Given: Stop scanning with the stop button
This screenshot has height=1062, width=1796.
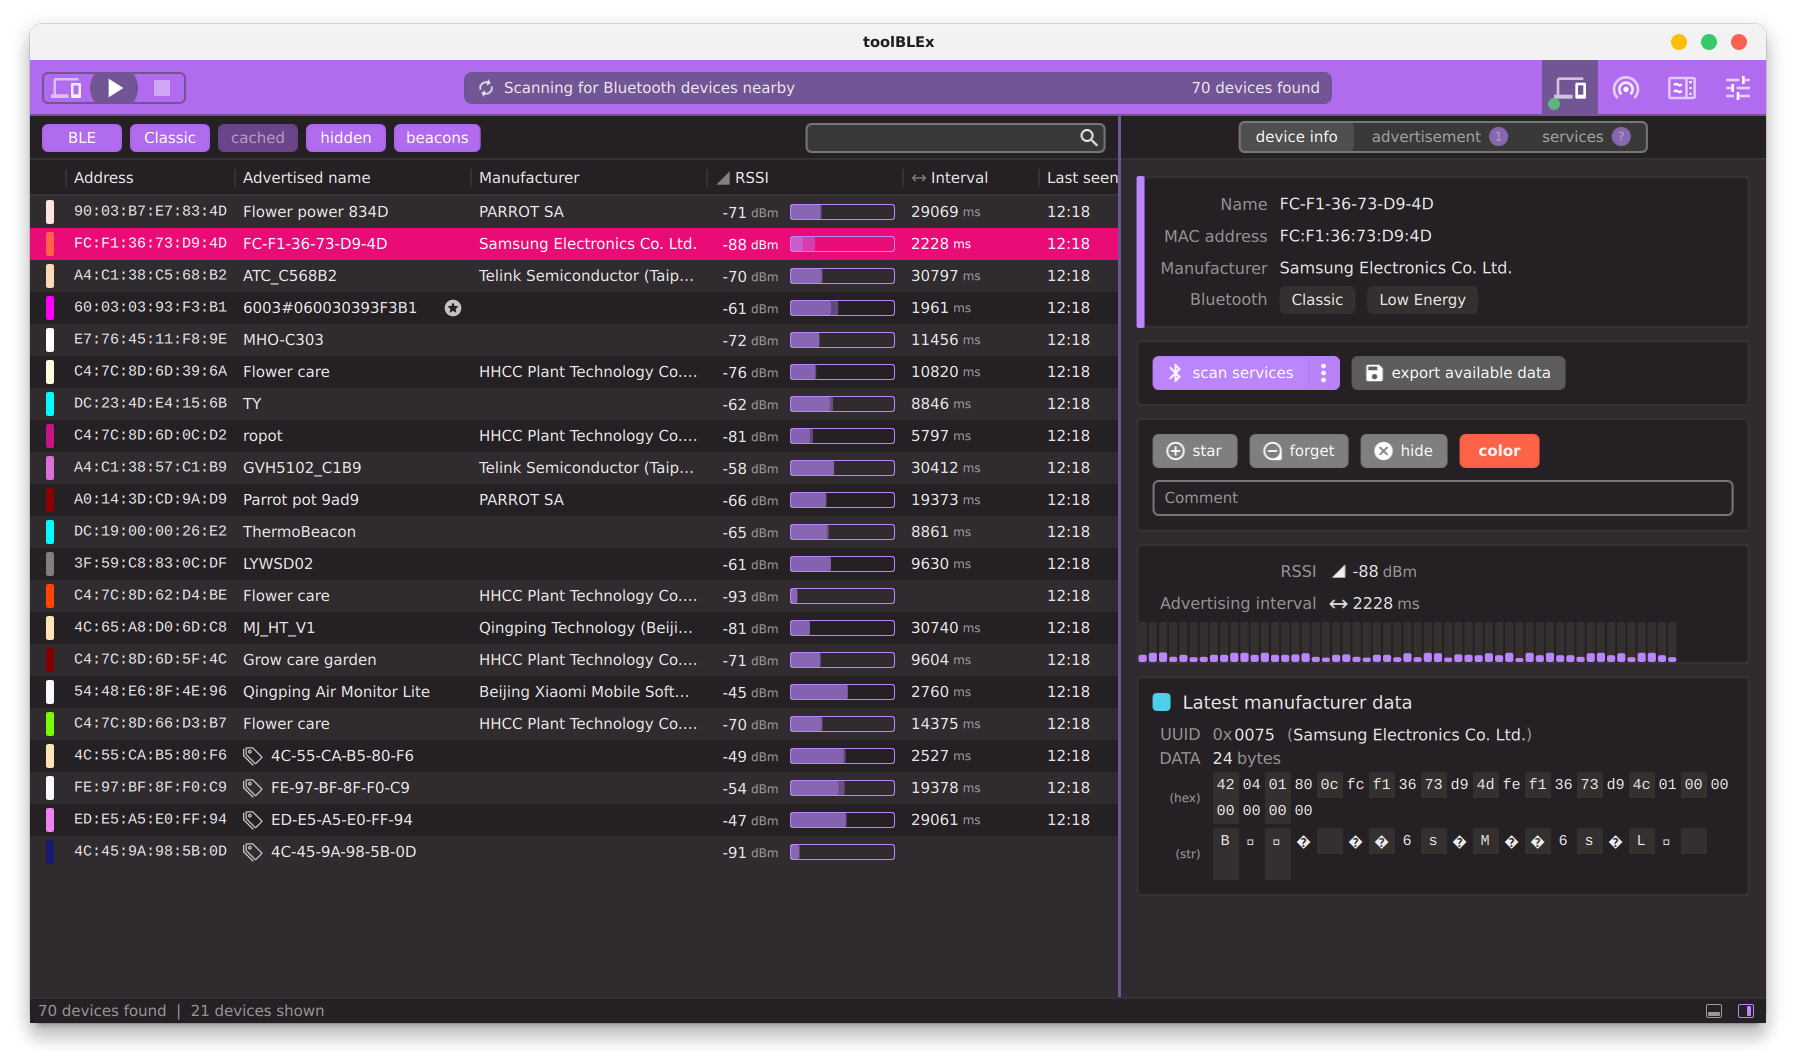Looking at the screenshot, I should click(x=162, y=88).
